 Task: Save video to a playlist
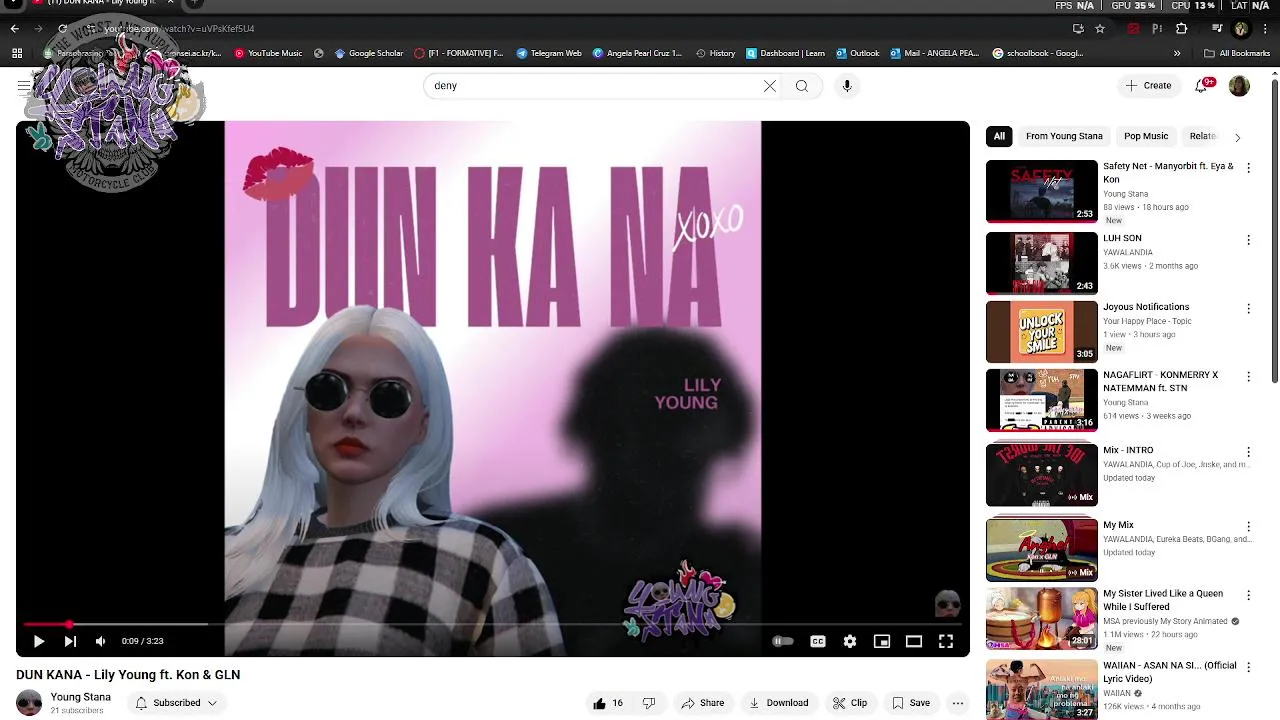tap(911, 703)
